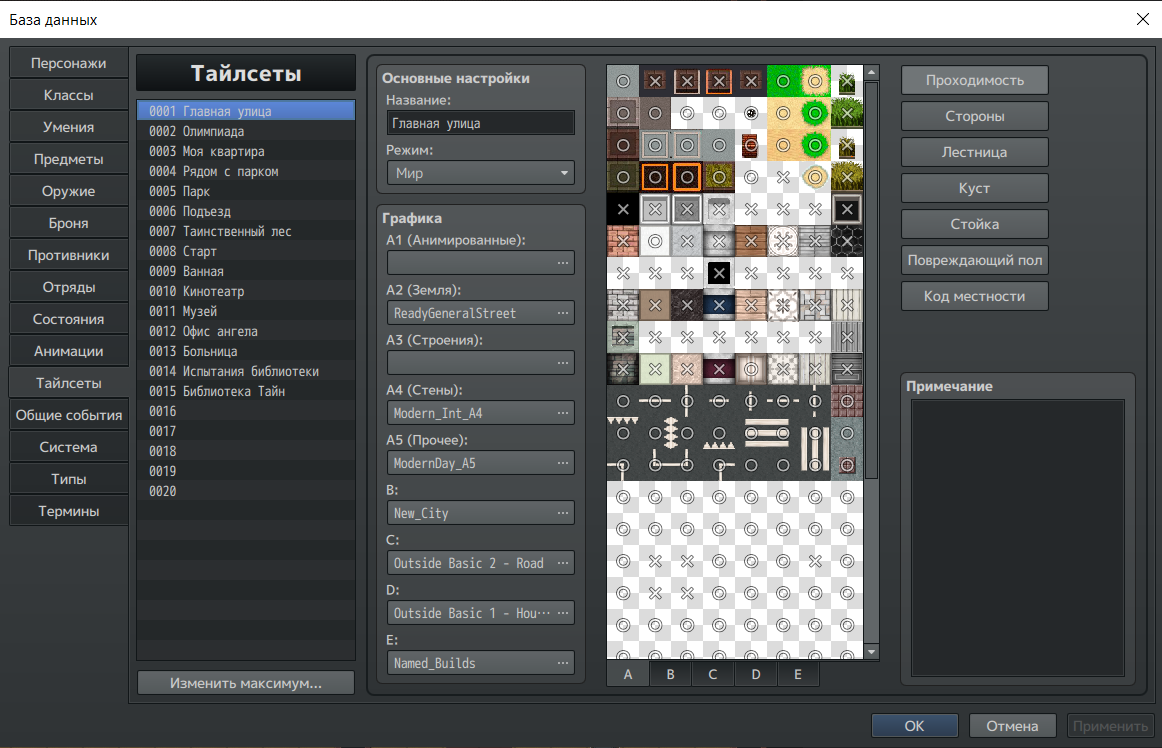
Task: Switch tile palette to tab C
Action: 713,674
